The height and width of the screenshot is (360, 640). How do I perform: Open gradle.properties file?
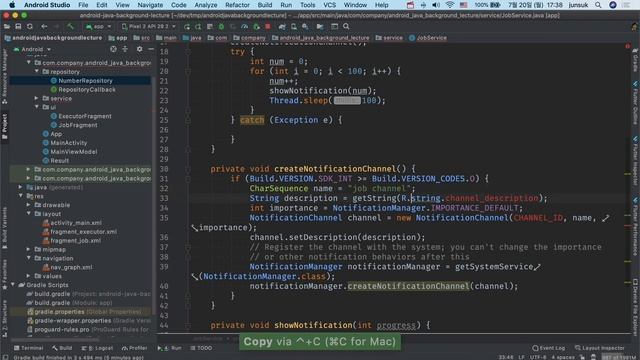coord(59,311)
